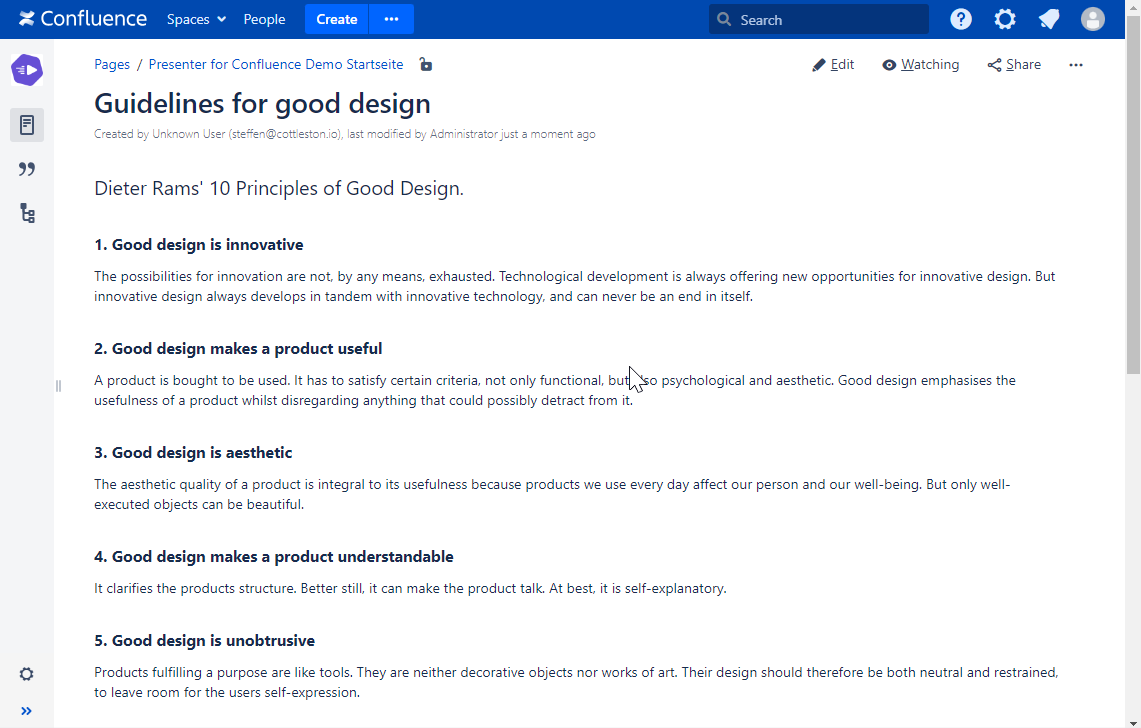Open notifications with the bell icon
The height and width of the screenshot is (728, 1141).
[1048, 19]
